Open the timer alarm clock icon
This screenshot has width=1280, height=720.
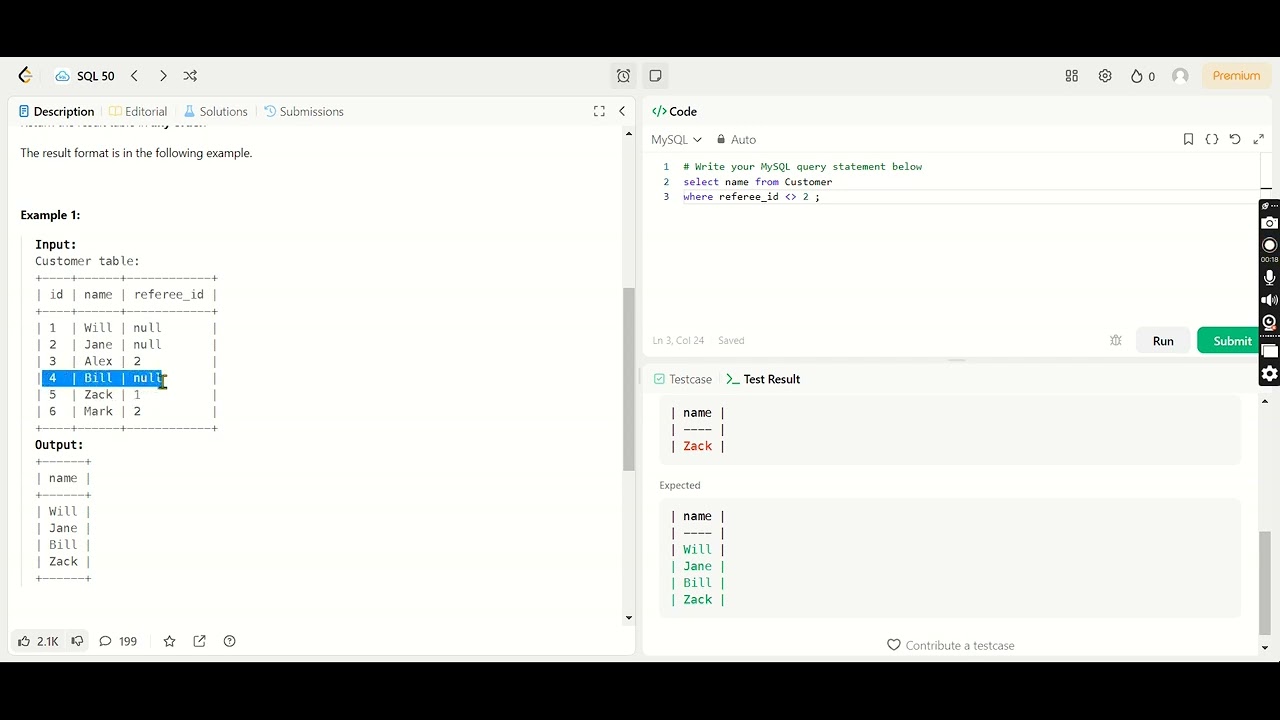pos(624,76)
